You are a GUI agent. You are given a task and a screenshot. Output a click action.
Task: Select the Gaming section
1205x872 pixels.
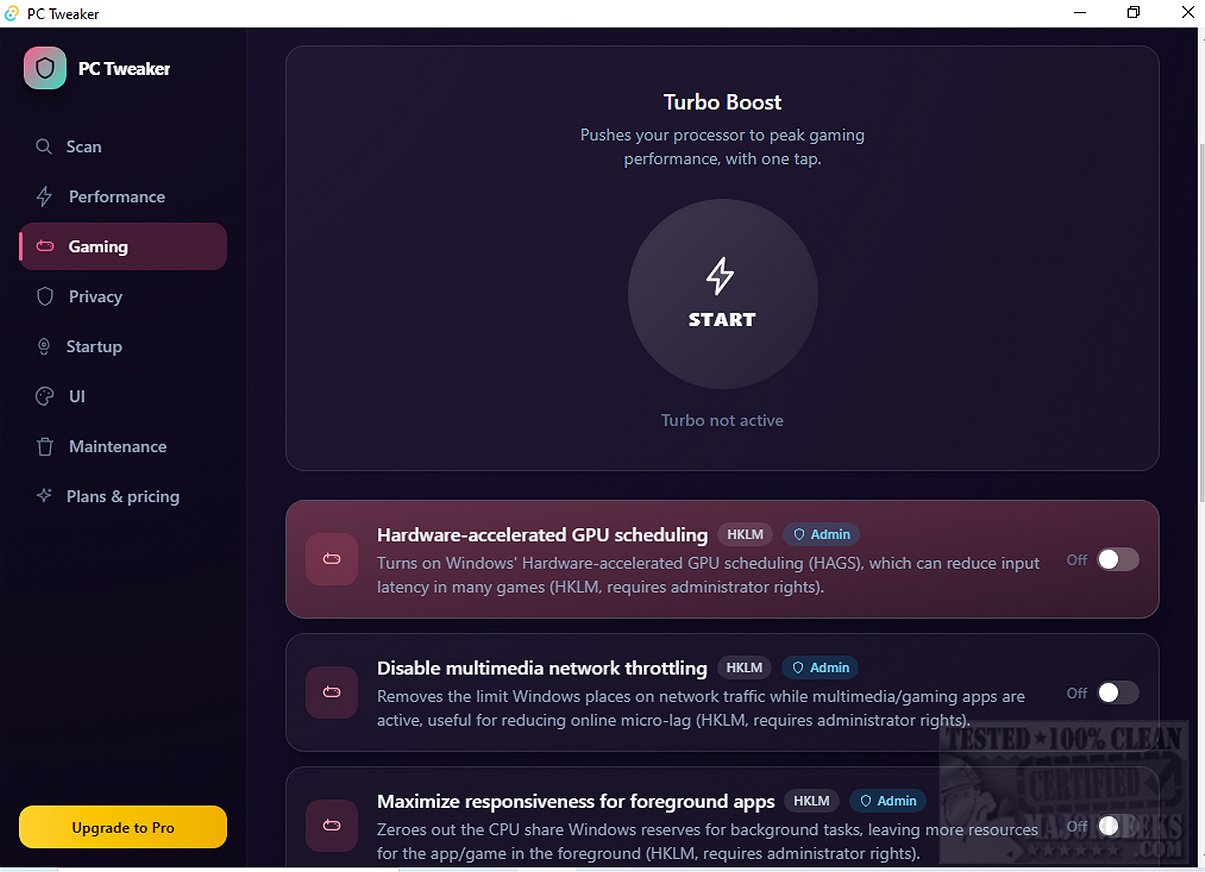[123, 246]
